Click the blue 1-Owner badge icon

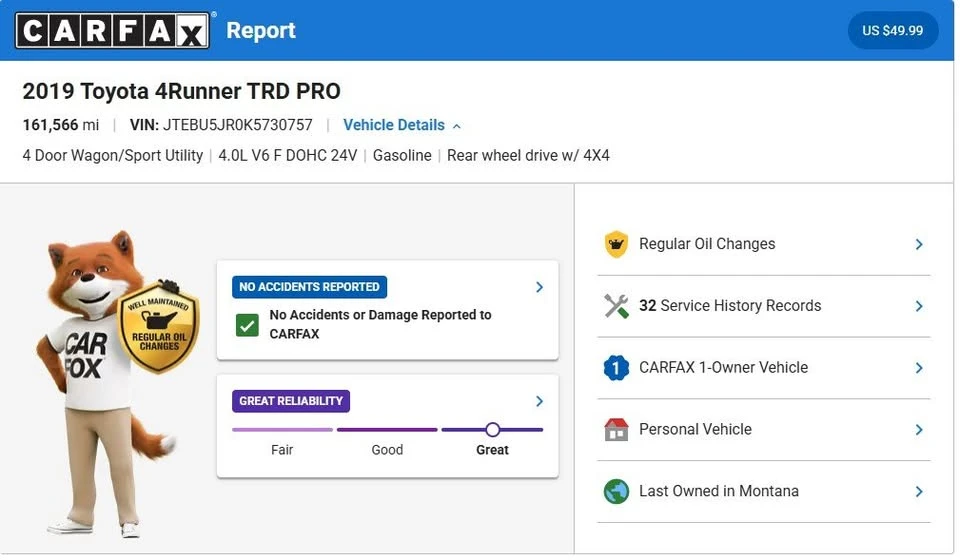pyautogui.click(x=616, y=368)
